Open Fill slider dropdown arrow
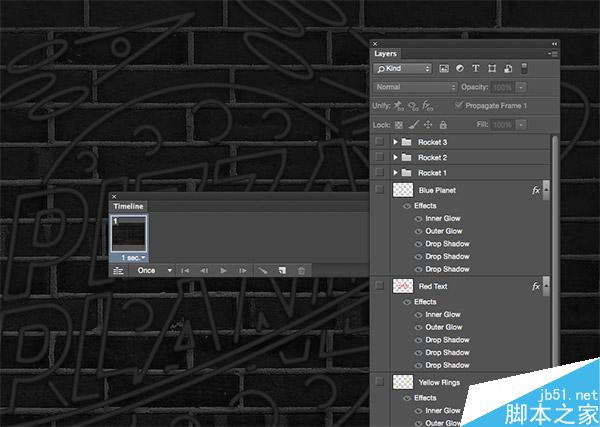600x427 pixels. pos(521,125)
